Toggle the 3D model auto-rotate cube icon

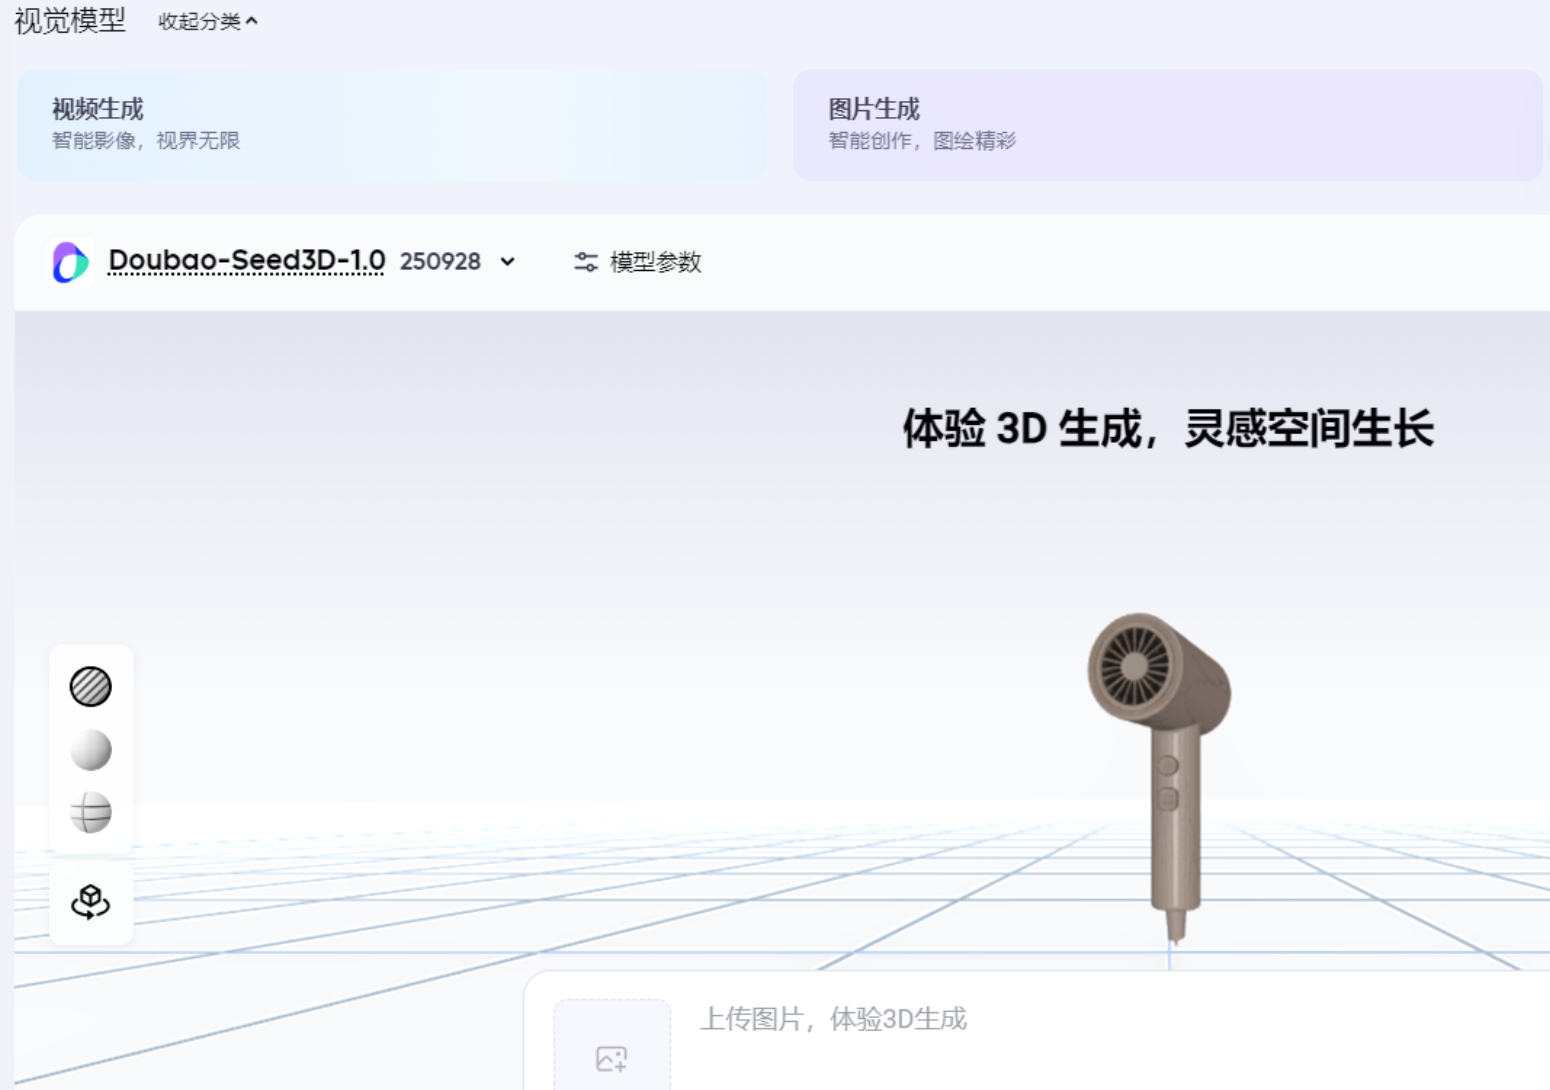[x=91, y=902]
